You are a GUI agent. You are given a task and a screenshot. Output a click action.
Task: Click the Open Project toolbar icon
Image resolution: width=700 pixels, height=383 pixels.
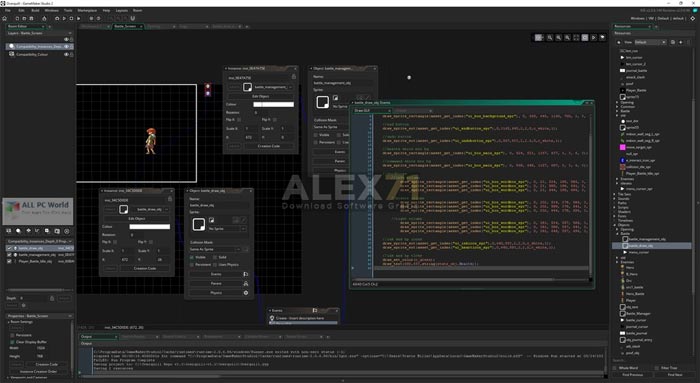point(25,18)
